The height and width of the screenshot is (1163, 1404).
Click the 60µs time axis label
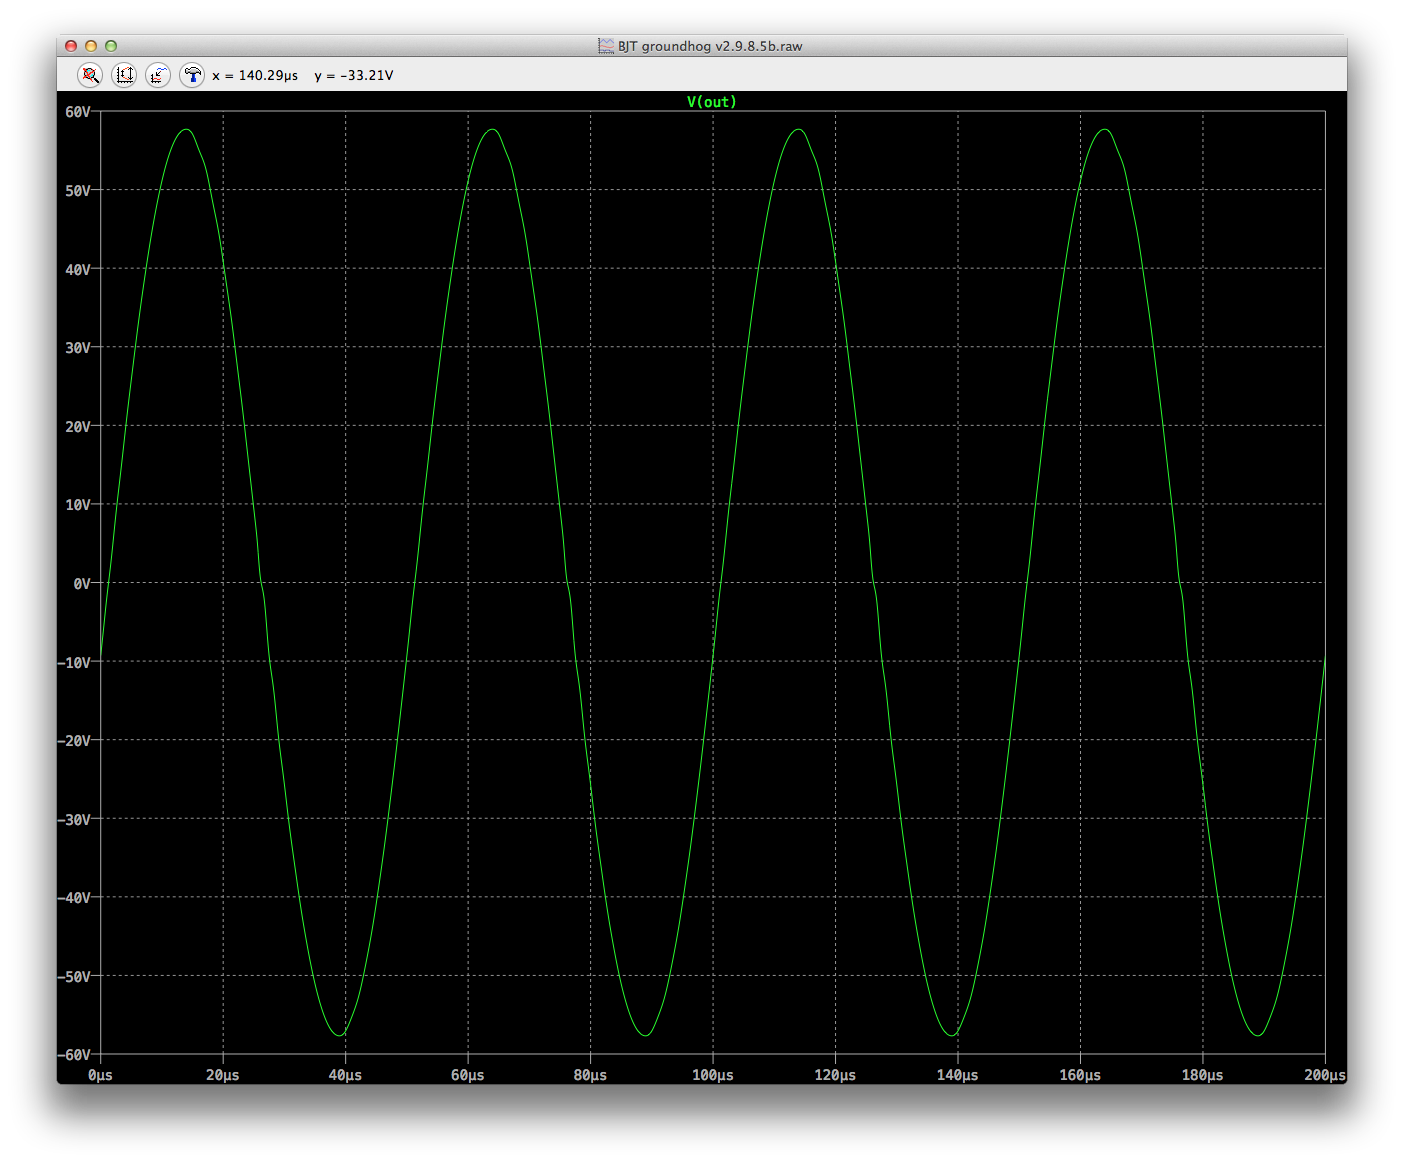coord(468,1075)
